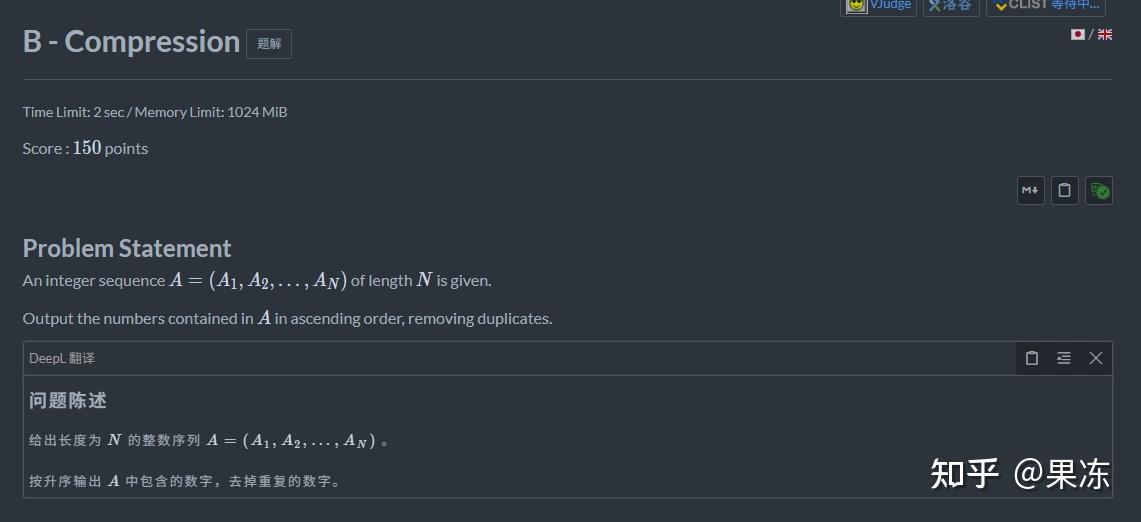Viewport: 1141px width, 522px height.
Task: Click the 问题陈述 translated heading
Action: 68,400
